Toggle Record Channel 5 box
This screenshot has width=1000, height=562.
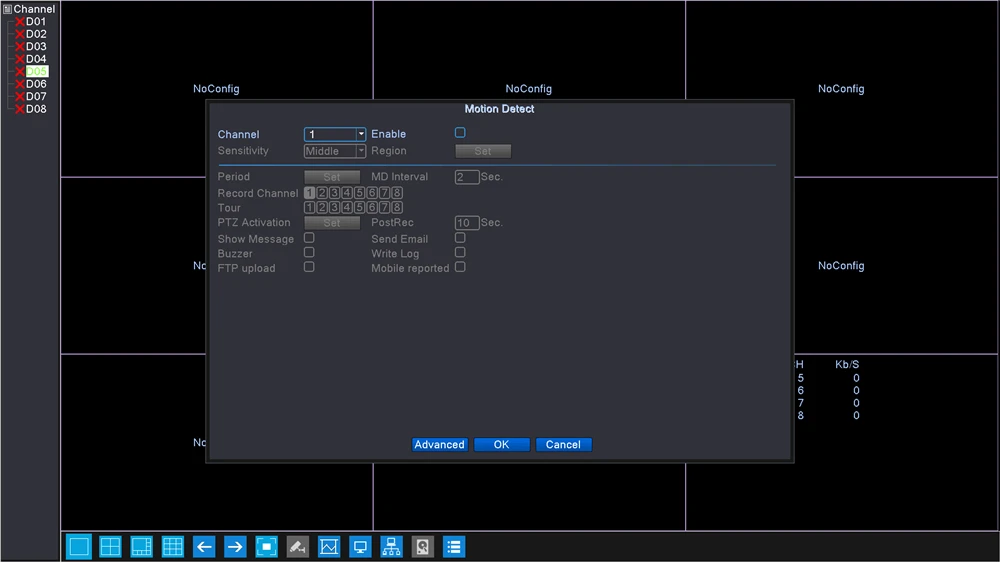pyautogui.click(x=359, y=193)
